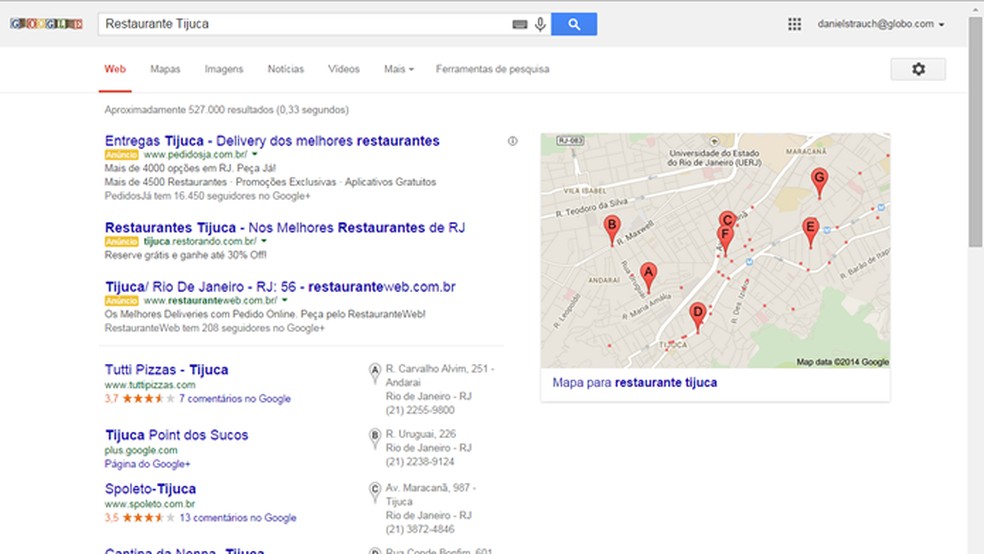Open 13 comentários no Google link

point(238,518)
